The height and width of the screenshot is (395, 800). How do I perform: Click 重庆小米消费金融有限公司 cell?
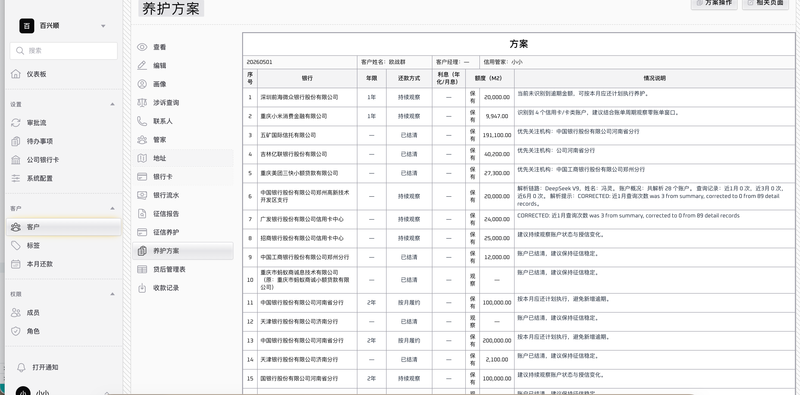[x=307, y=116]
